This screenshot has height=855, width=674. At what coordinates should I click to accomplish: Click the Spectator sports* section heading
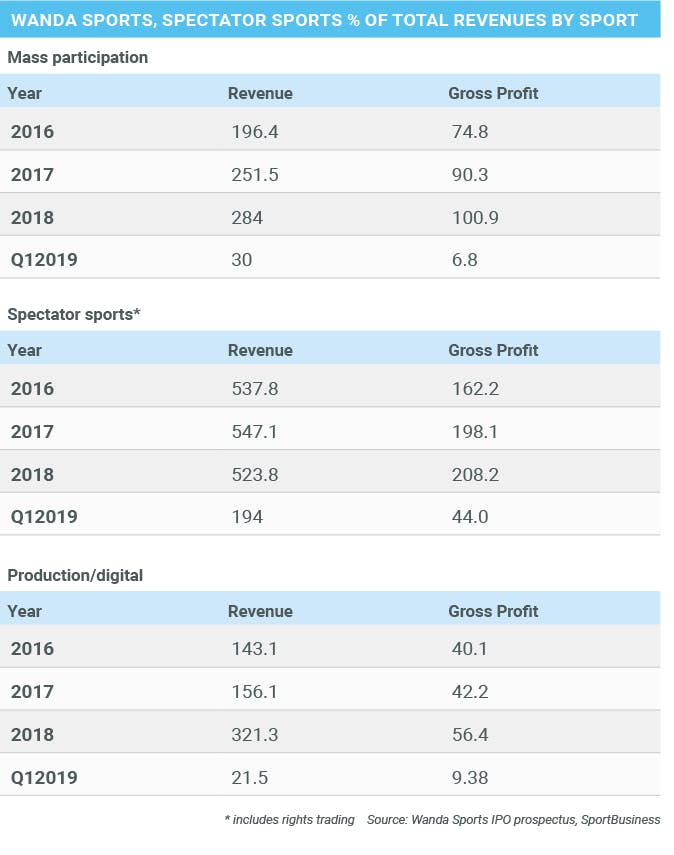(x=73, y=315)
